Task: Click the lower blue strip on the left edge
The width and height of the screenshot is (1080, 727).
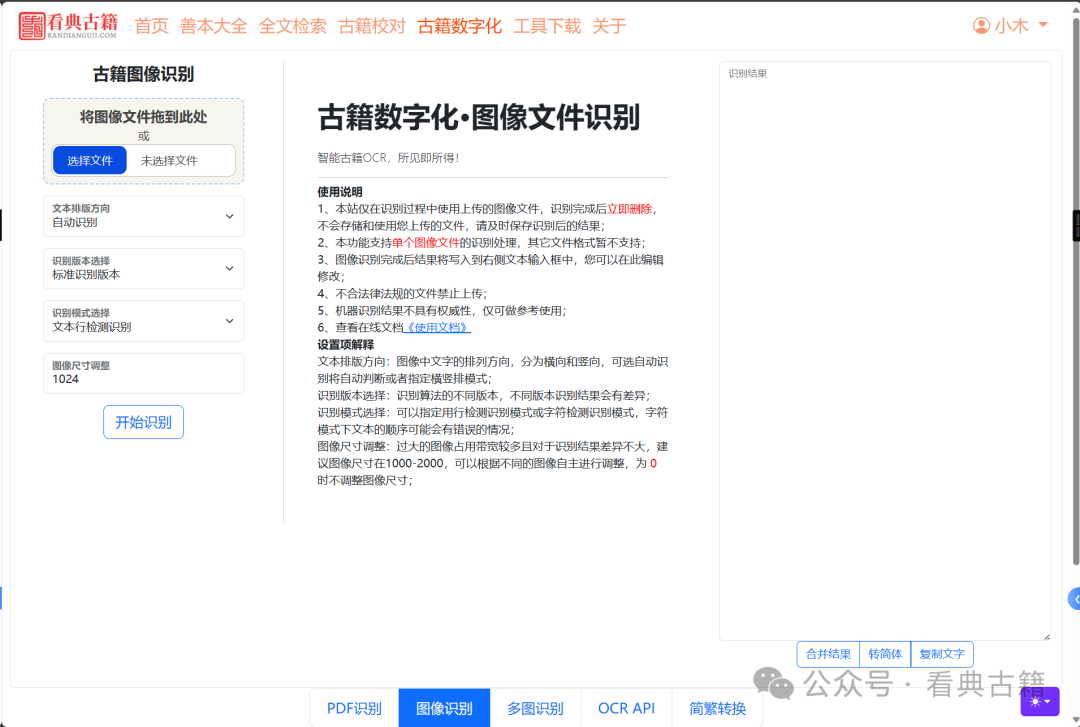Action: pyautogui.click(x=4, y=597)
